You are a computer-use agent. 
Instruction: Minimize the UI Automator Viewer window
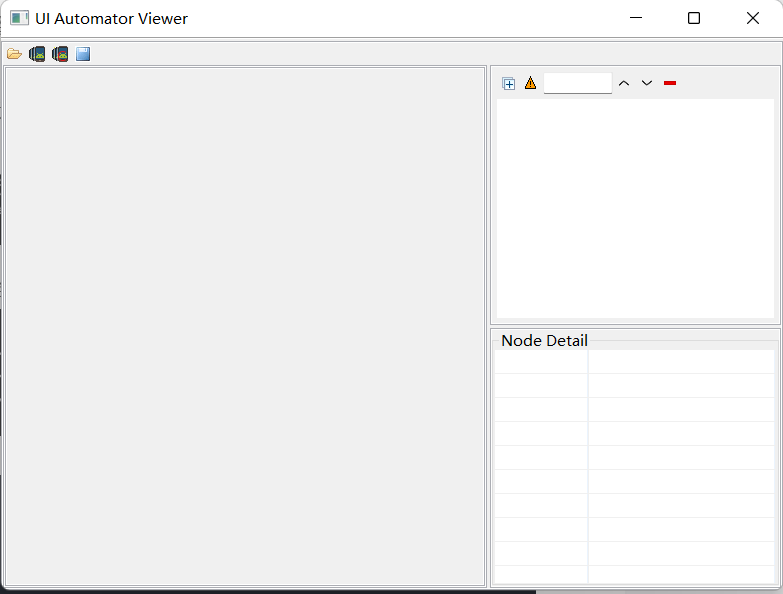click(x=636, y=18)
